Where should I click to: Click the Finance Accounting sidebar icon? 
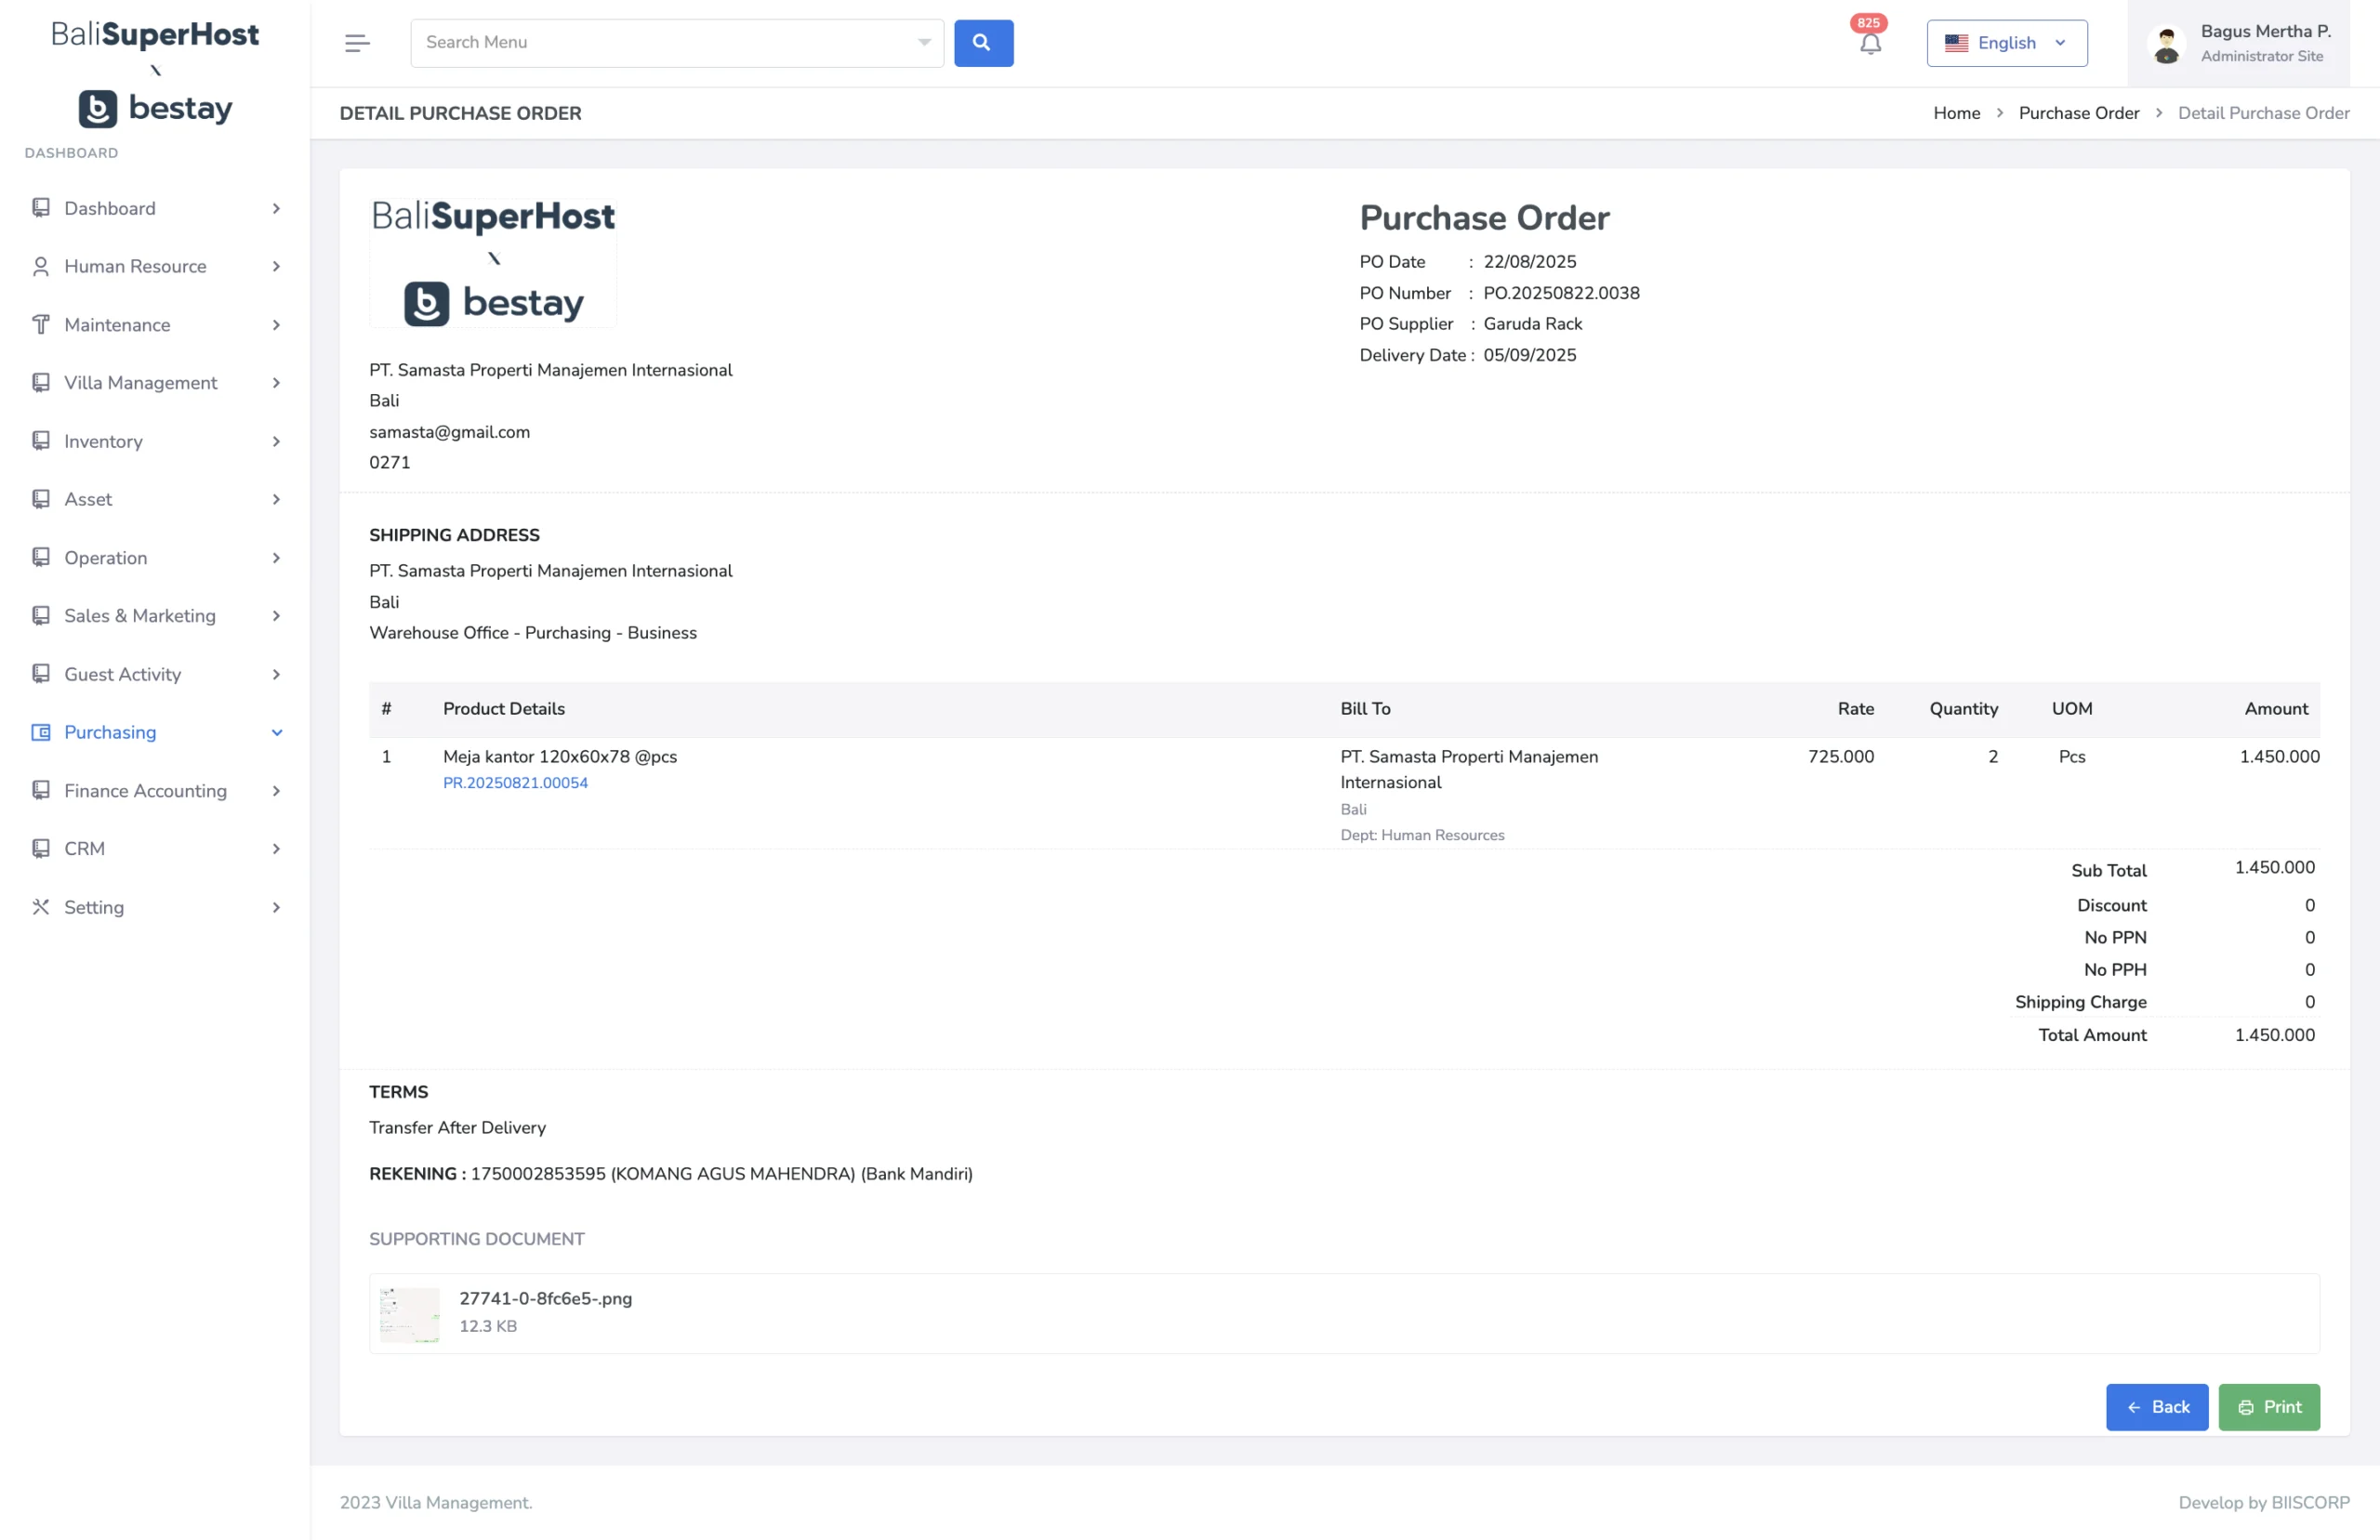click(41, 791)
